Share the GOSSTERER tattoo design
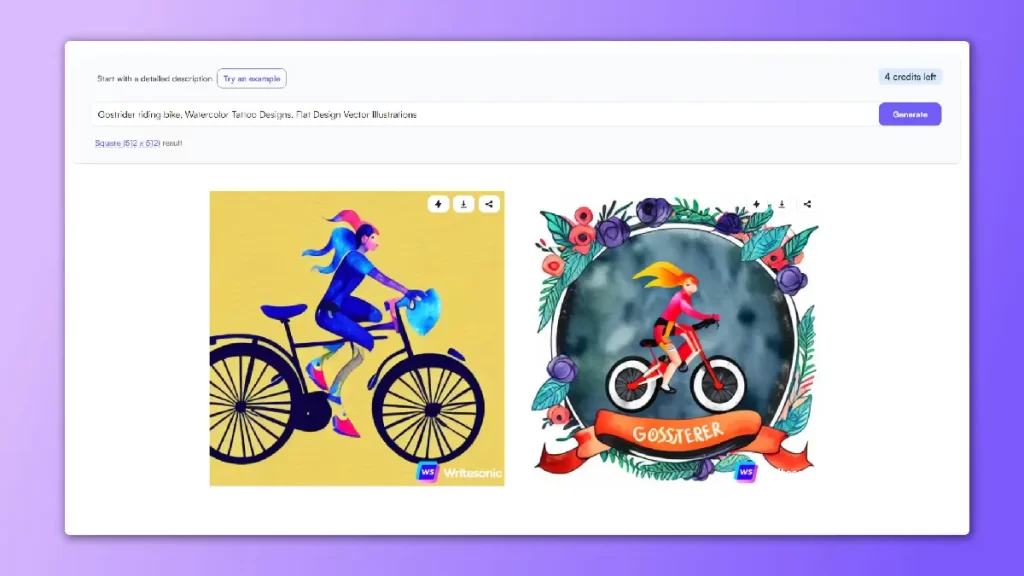Screen dimensions: 1024x576 (x=807, y=204)
